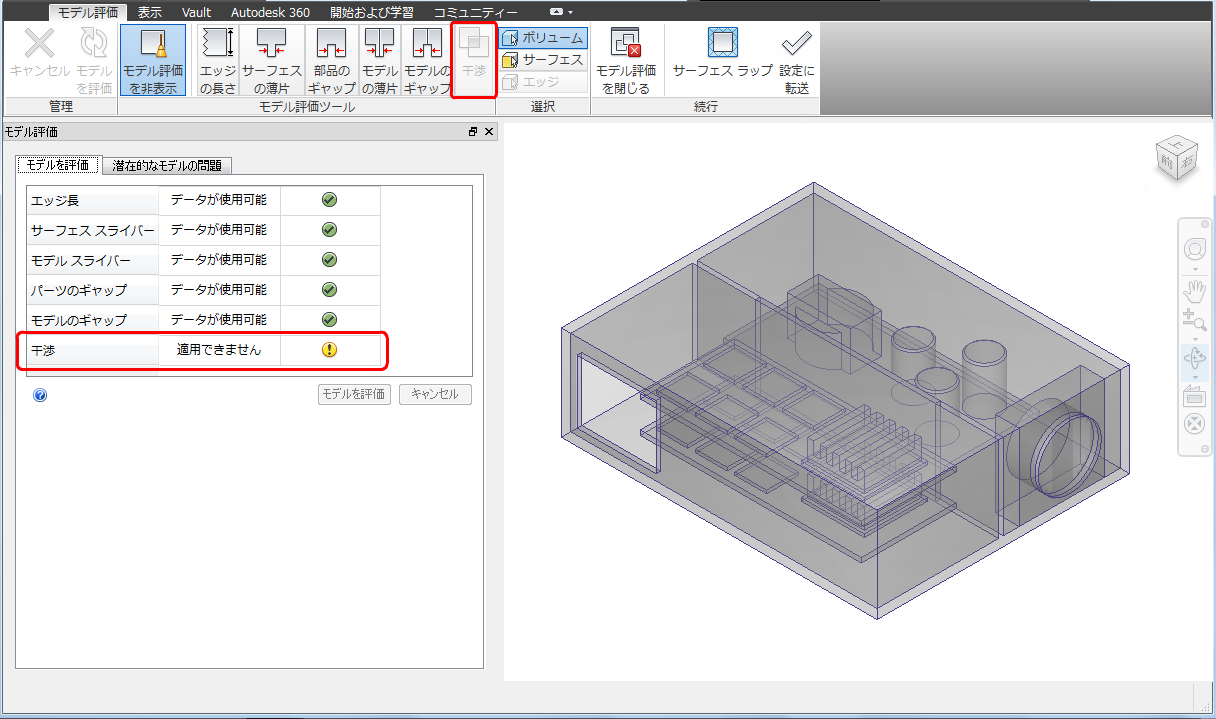The width and height of the screenshot is (1216, 719).
Task: Select the エッジ長 row label
Action: (x=92, y=201)
